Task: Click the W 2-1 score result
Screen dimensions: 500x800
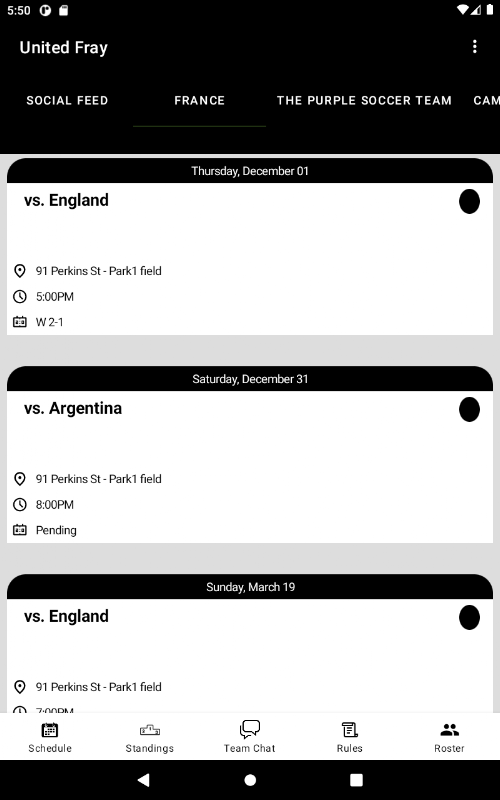Action: [x=49, y=322]
